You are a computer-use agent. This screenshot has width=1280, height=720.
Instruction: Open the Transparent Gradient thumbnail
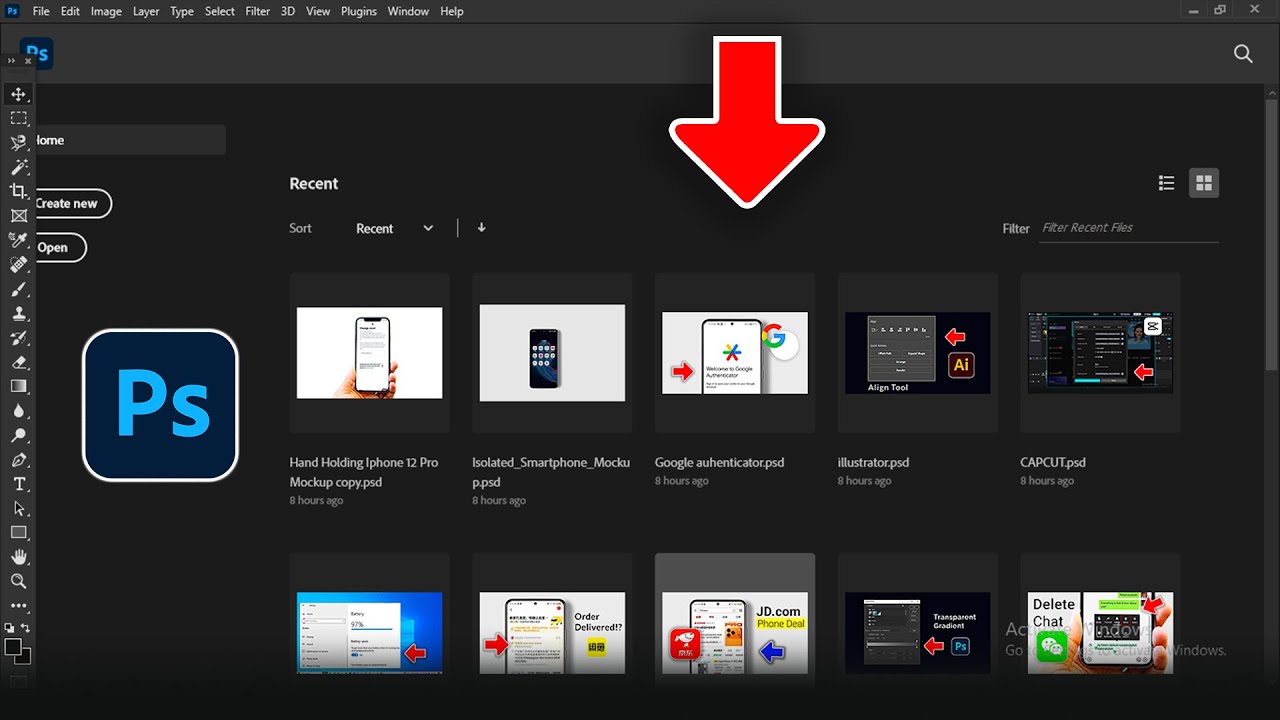coord(918,632)
